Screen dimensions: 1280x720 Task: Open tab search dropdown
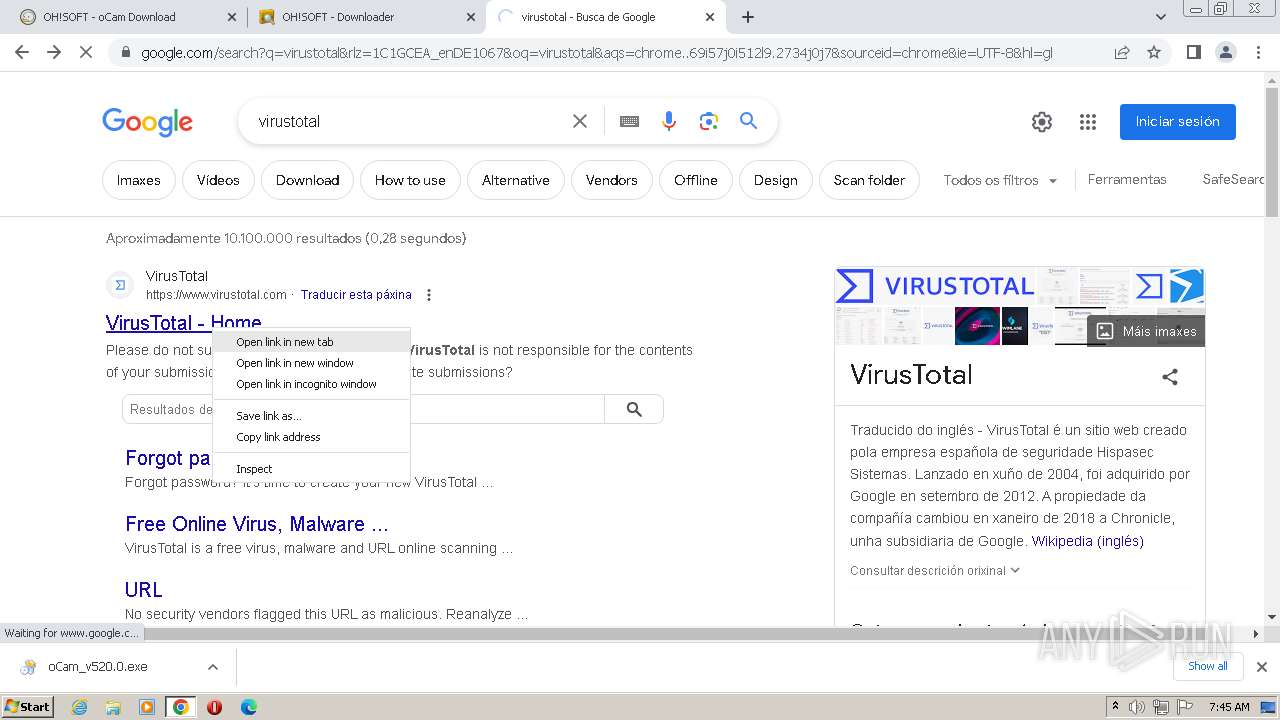[1161, 17]
